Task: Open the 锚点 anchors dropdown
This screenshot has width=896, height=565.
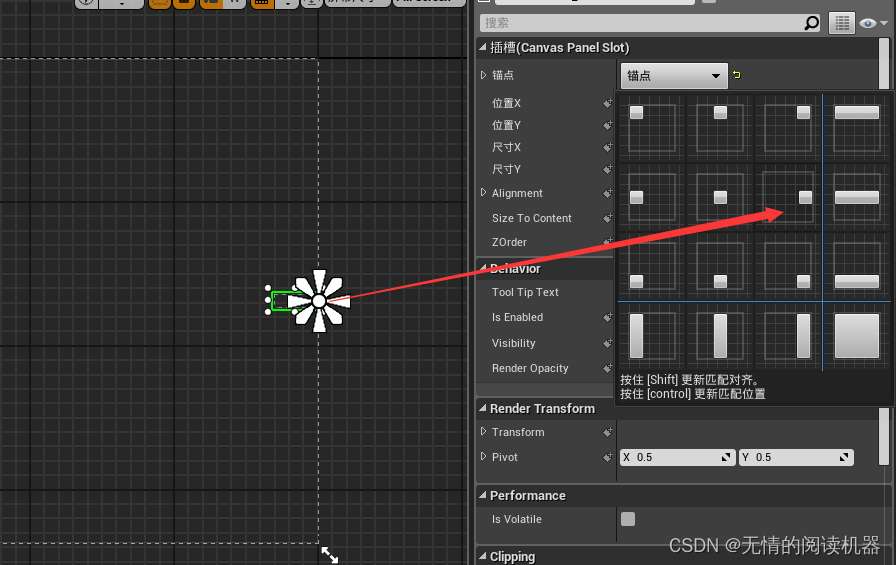Action: pyautogui.click(x=674, y=75)
